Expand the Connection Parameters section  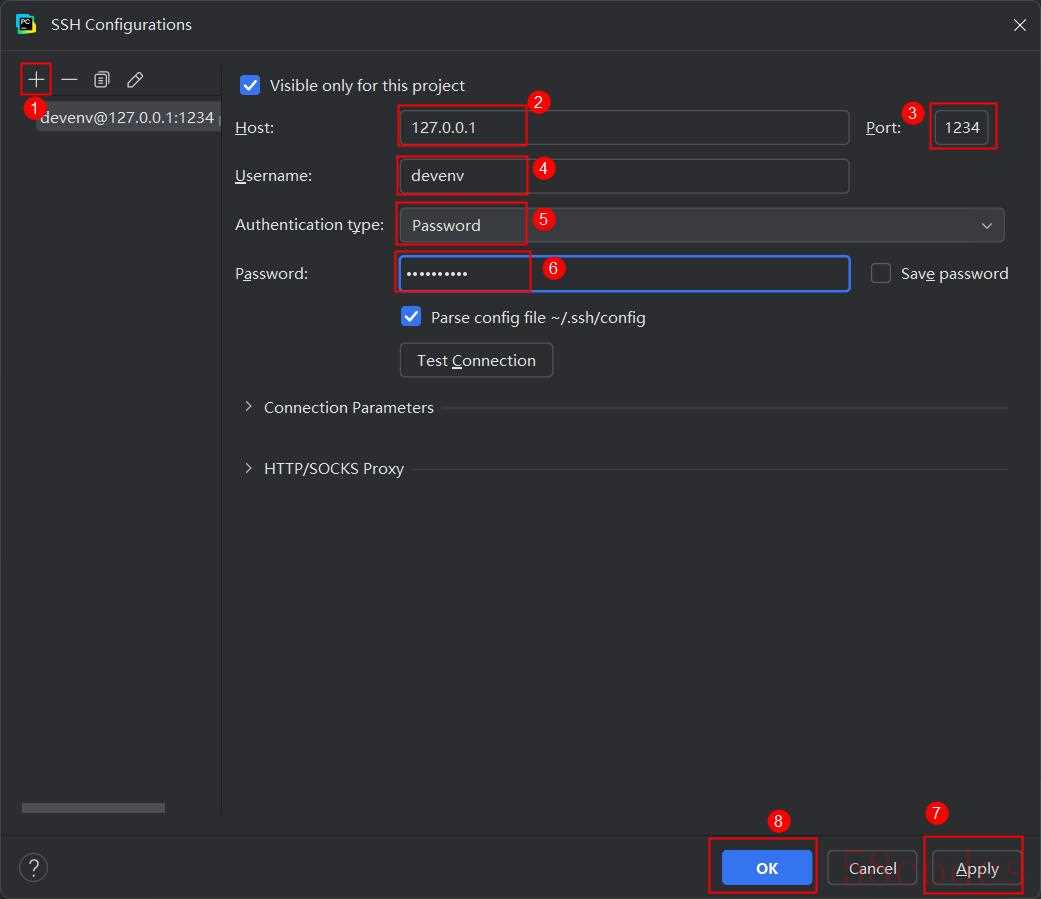(248, 406)
